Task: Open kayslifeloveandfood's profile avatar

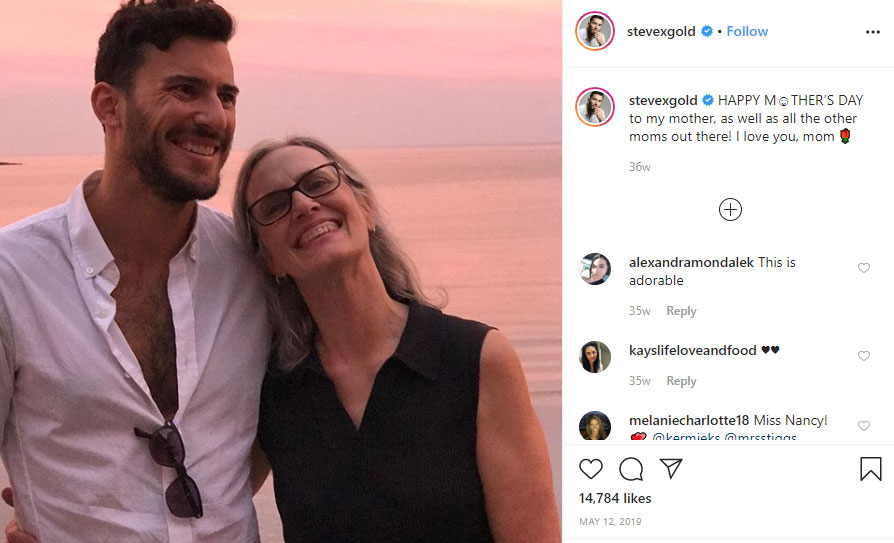Action: [x=595, y=357]
